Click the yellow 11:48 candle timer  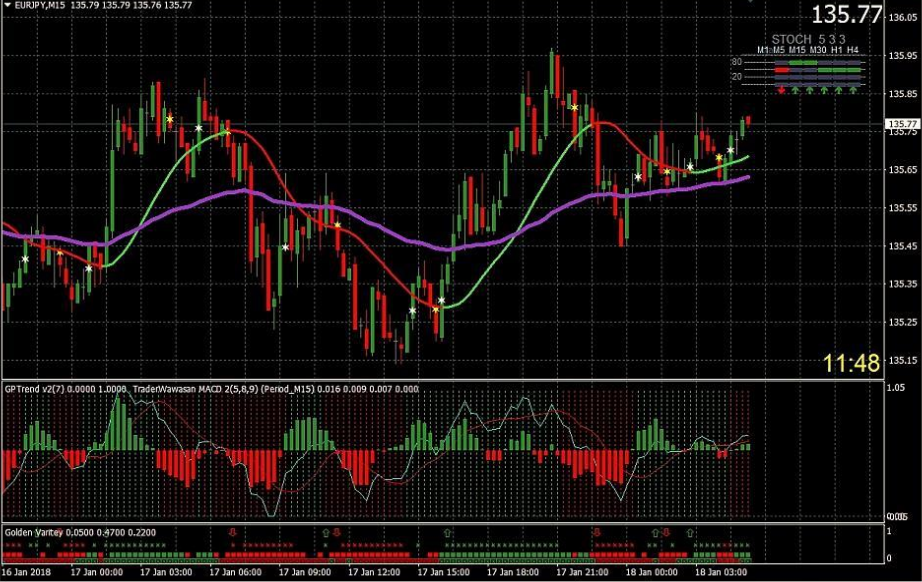[851, 363]
